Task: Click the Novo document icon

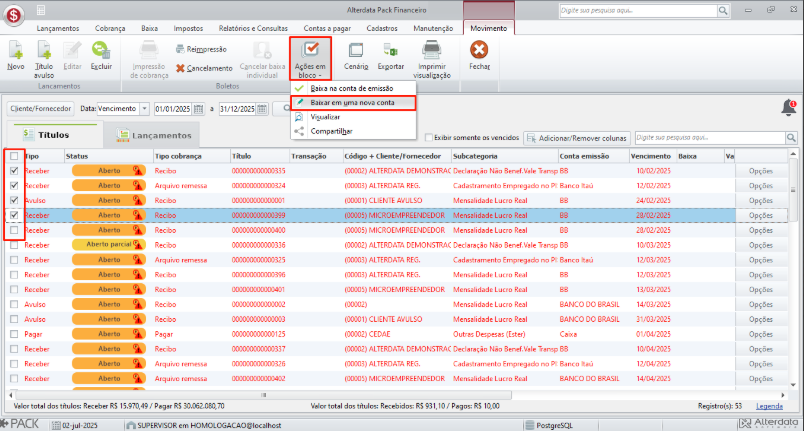Action: pos(15,50)
